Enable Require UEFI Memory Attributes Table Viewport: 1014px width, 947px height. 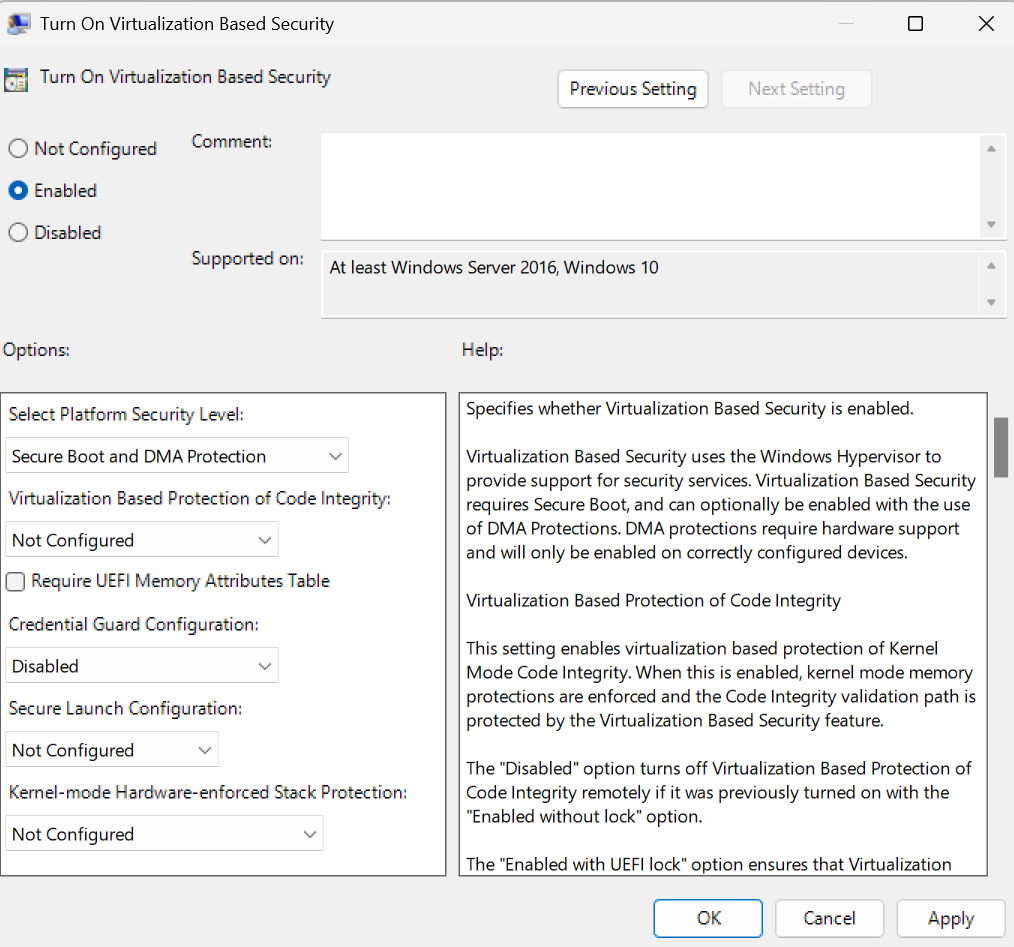pos(16,581)
